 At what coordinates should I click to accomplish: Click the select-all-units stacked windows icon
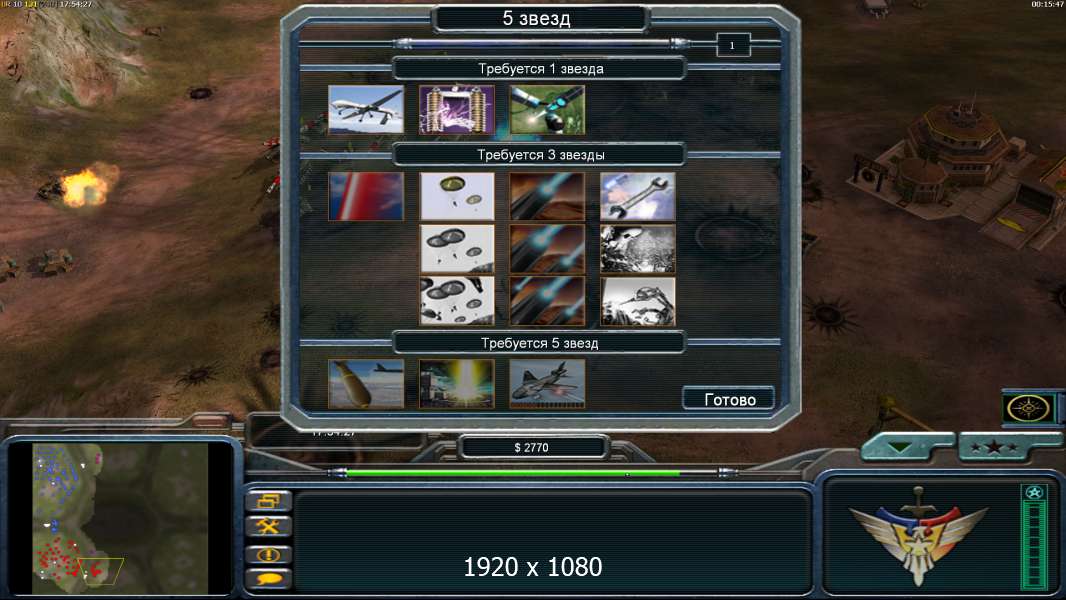(x=269, y=501)
